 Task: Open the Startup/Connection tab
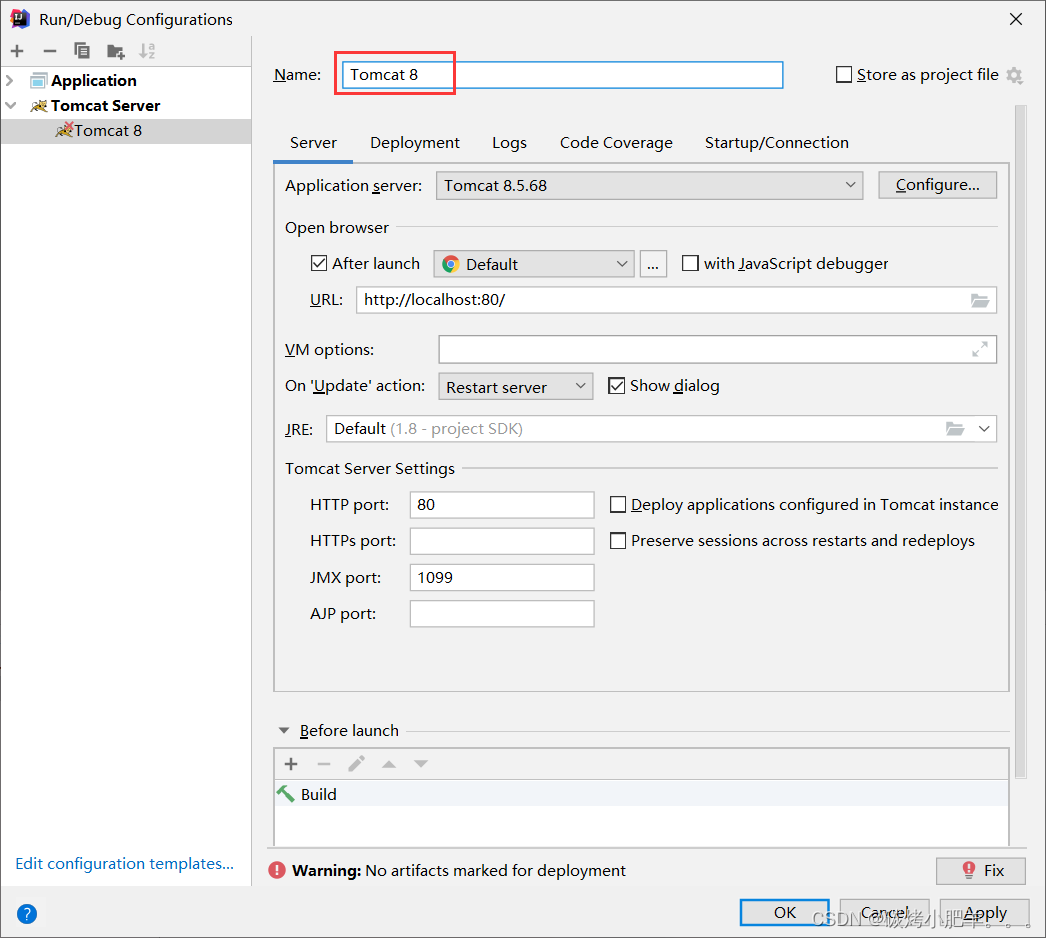pyautogui.click(x=776, y=143)
